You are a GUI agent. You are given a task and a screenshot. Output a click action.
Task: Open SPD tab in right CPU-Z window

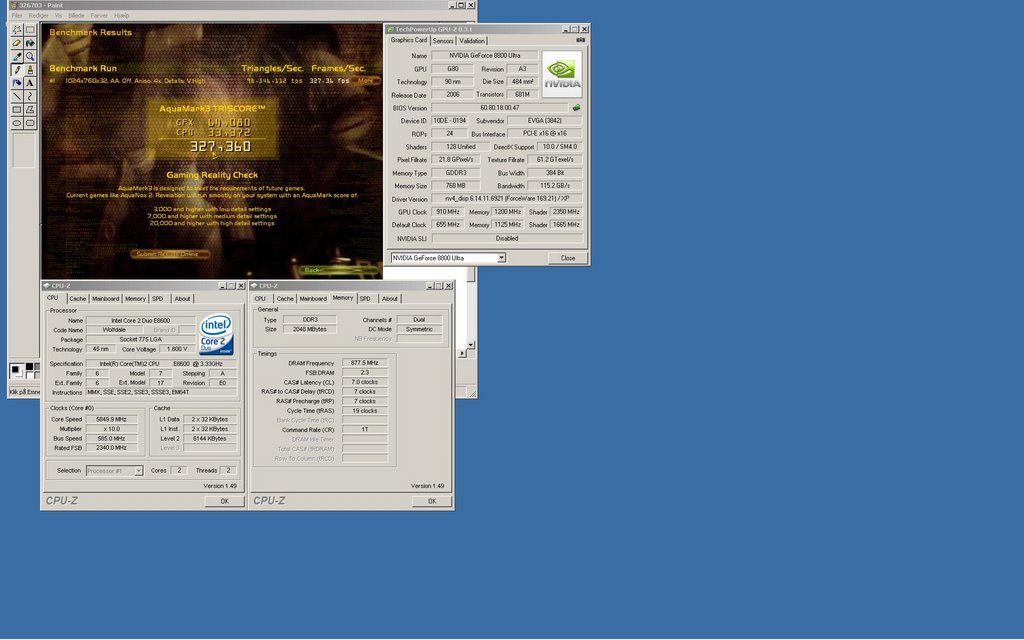click(365, 298)
